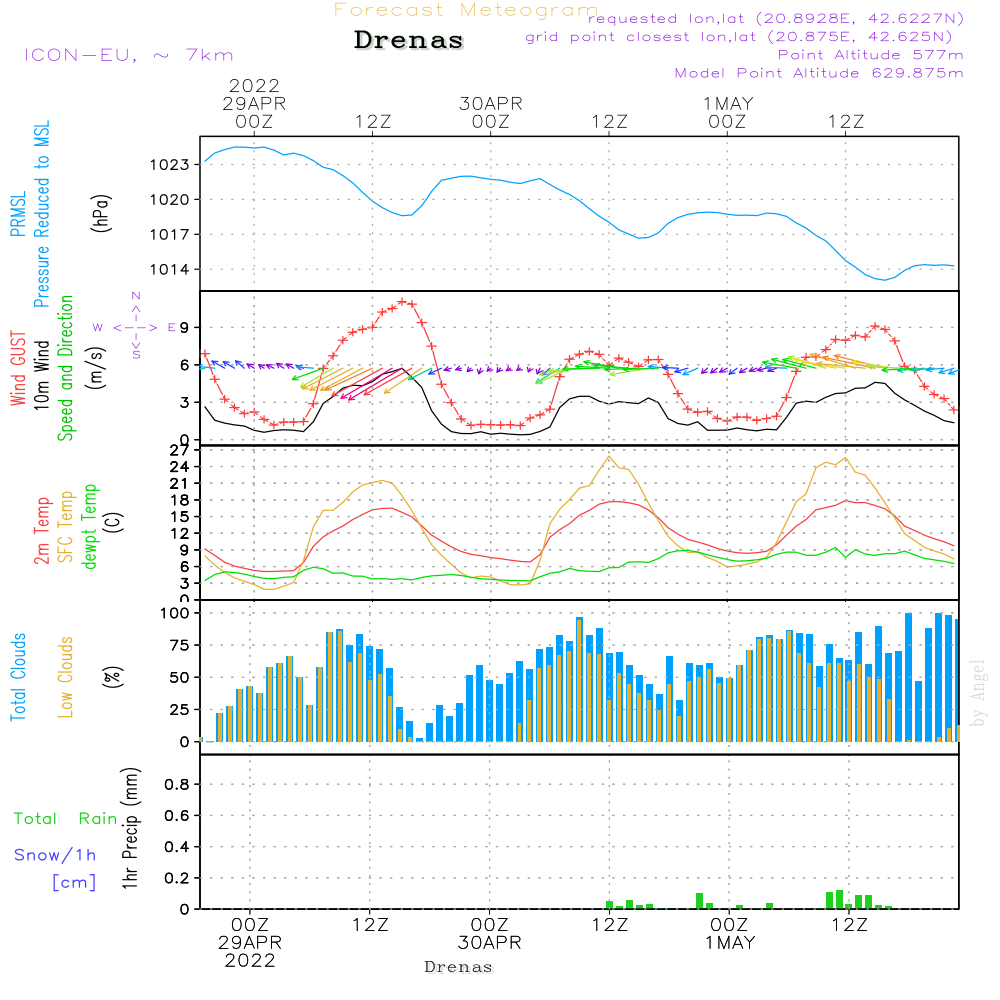Screen dimensions: 1000x1000
Task: Click the 50 cloud percentage axis value
Action: (180, 678)
